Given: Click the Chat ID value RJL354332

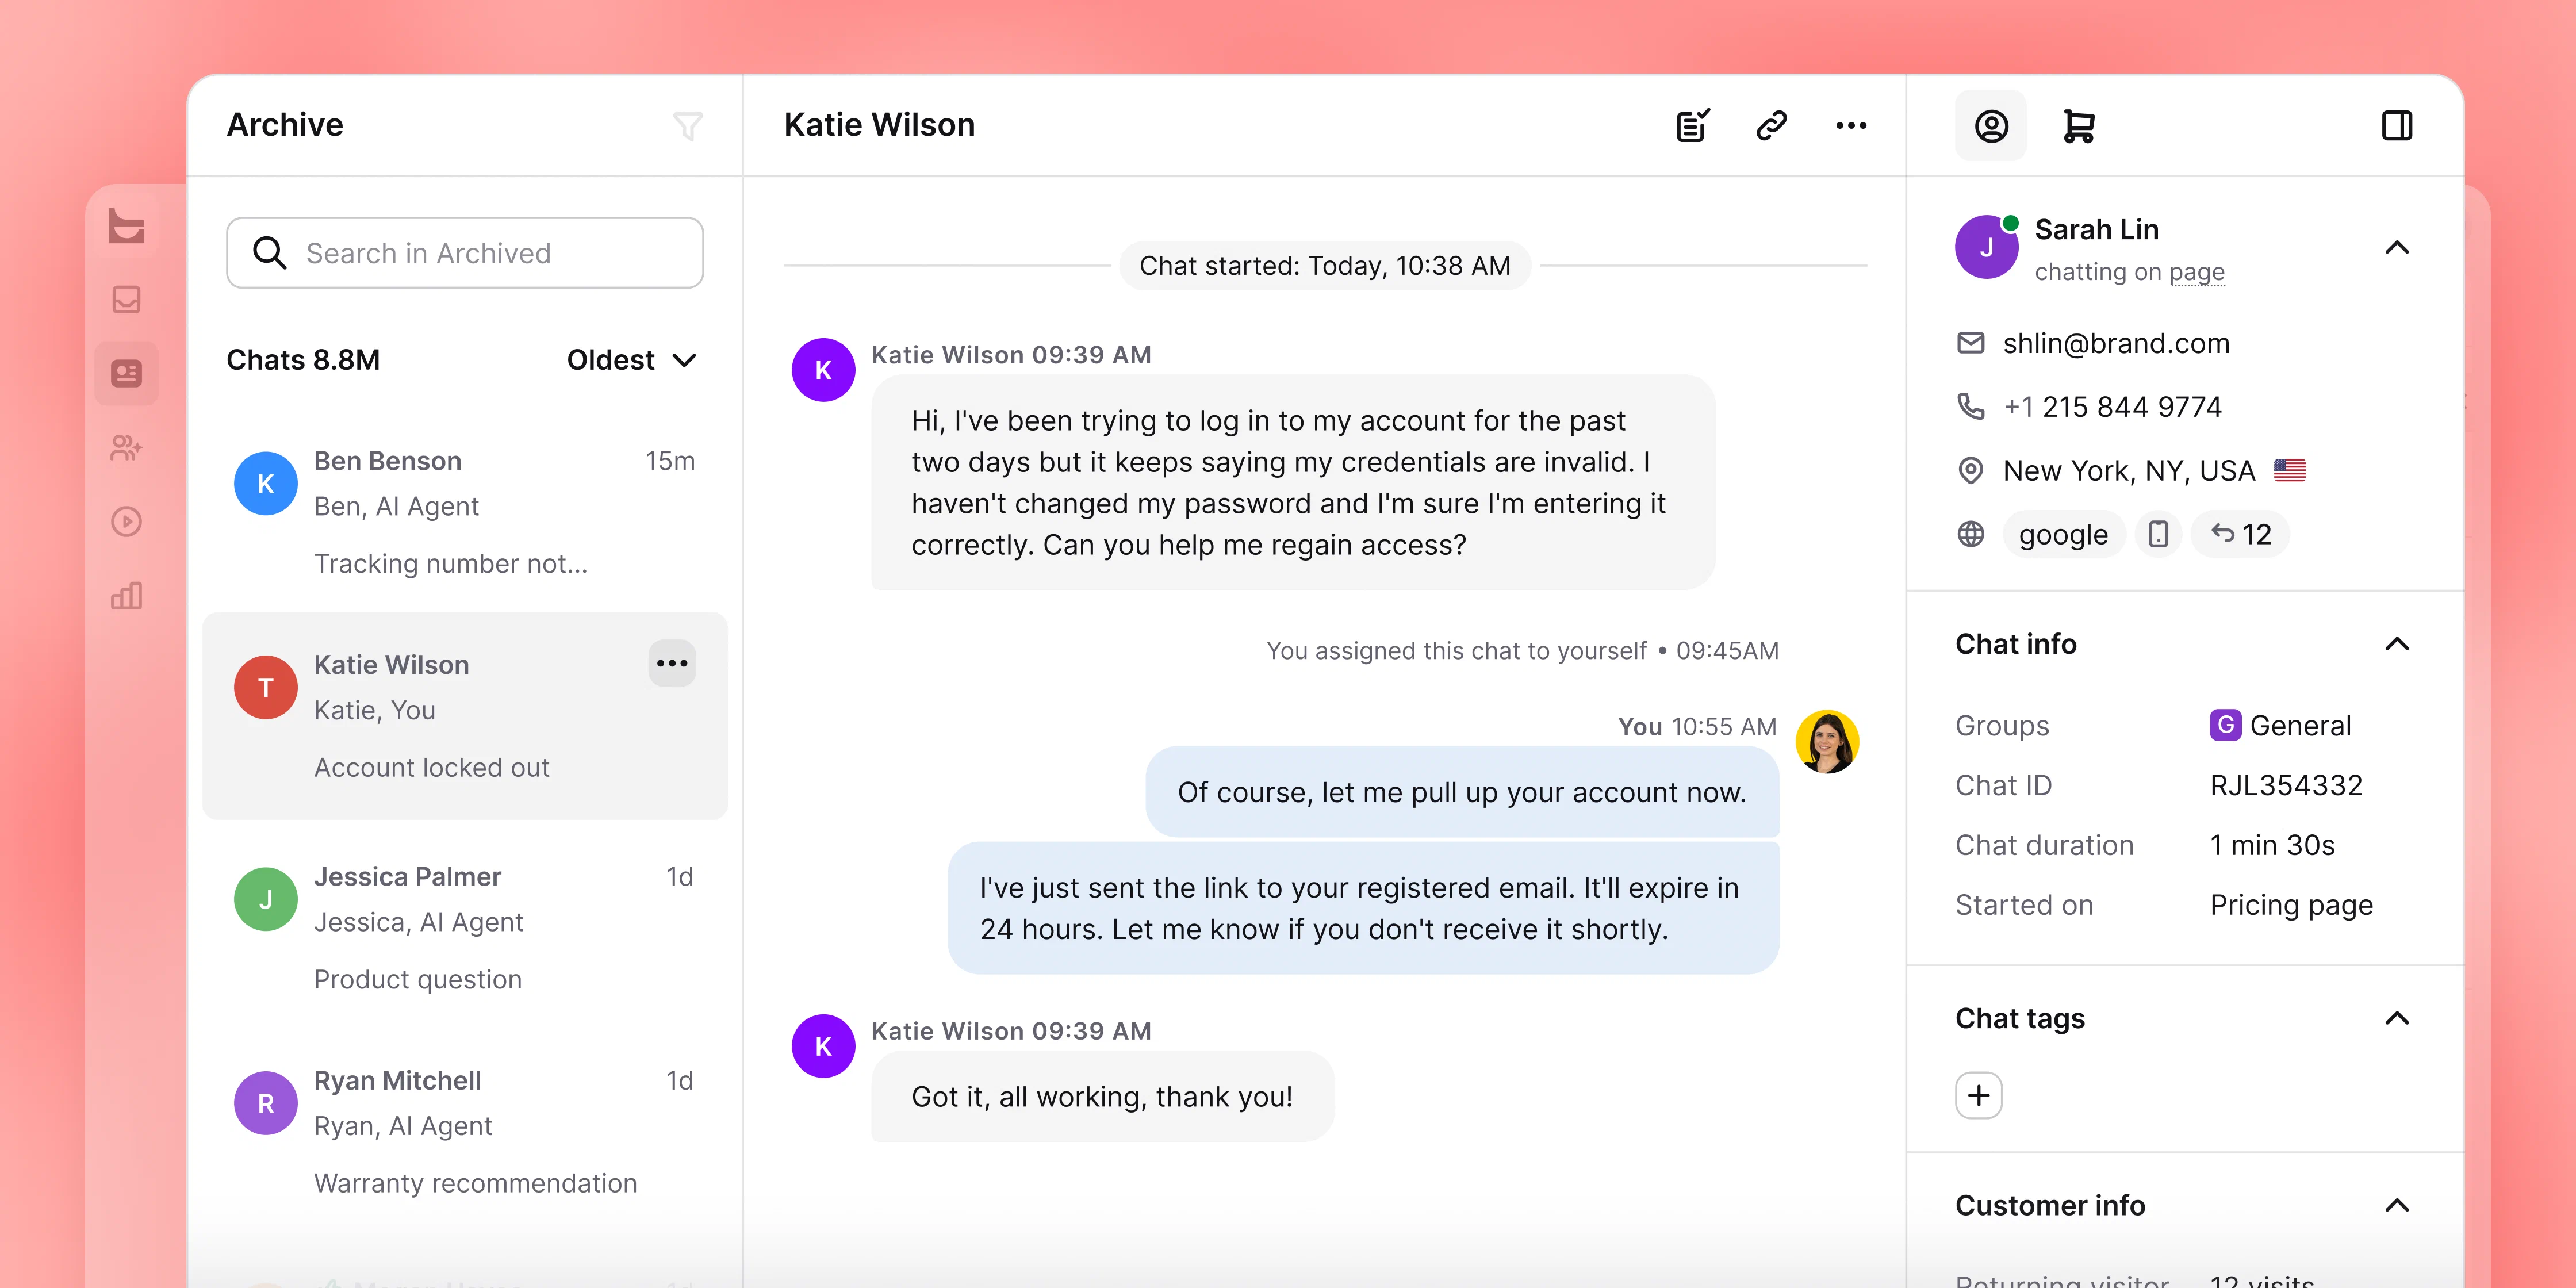Looking at the screenshot, I should 2286,785.
